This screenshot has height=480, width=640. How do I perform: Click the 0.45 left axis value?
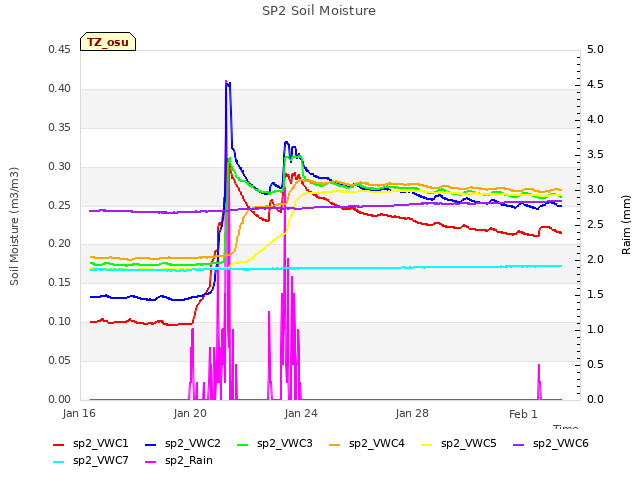pyautogui.click(x=60, y=49)
